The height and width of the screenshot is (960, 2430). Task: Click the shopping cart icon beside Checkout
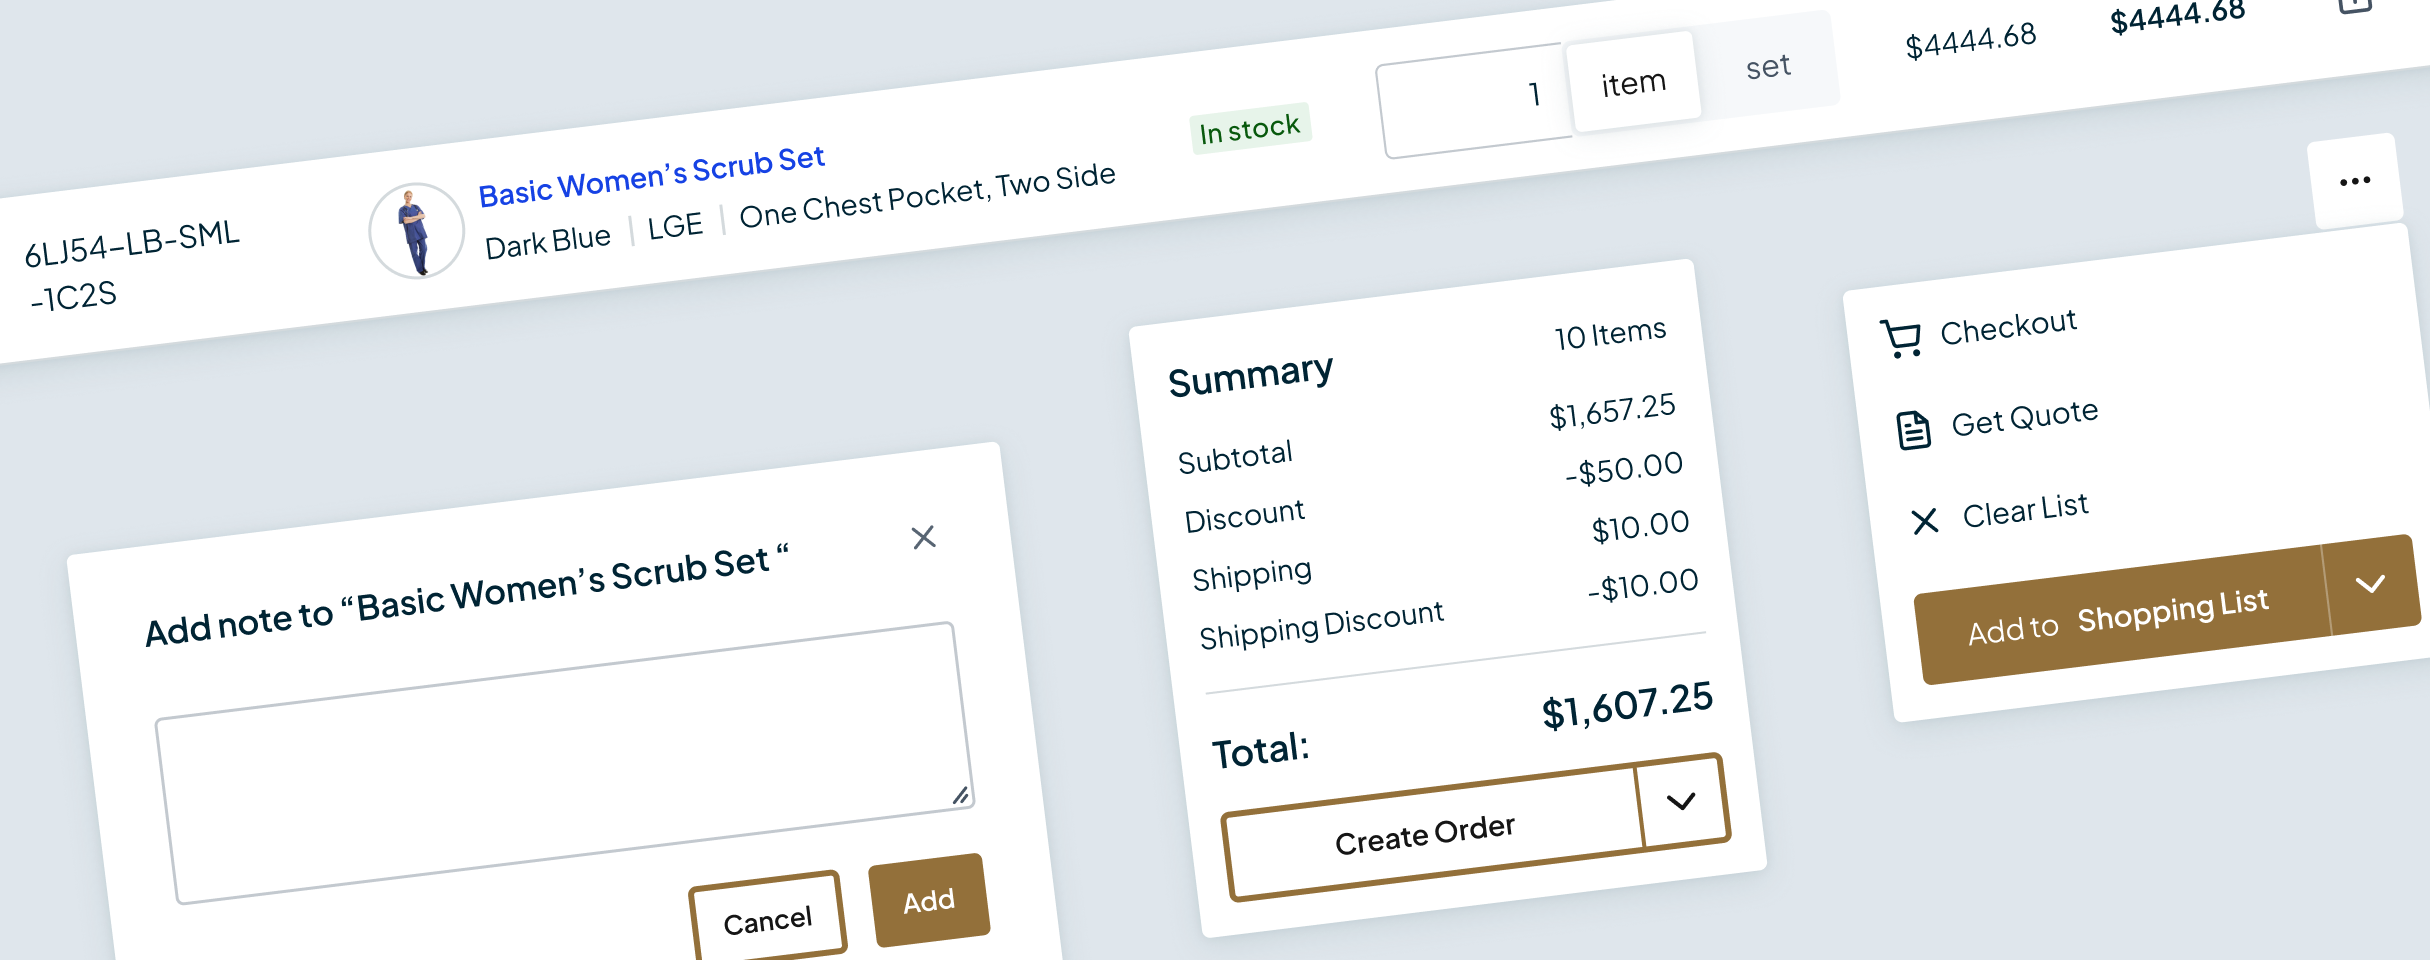pos(1900,338)
